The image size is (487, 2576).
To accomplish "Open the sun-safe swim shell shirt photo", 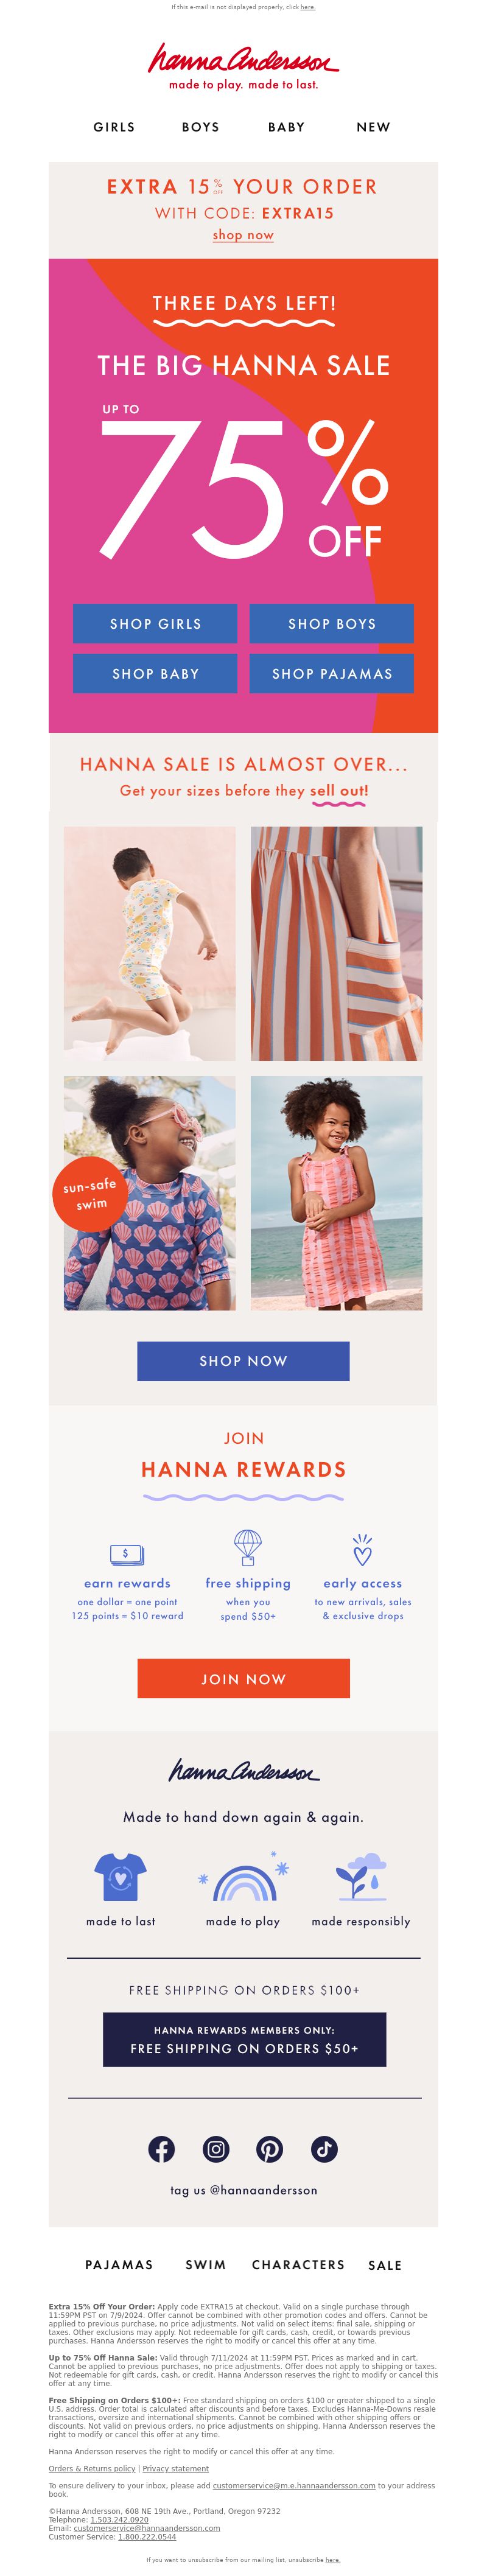I will [150, 1193].
